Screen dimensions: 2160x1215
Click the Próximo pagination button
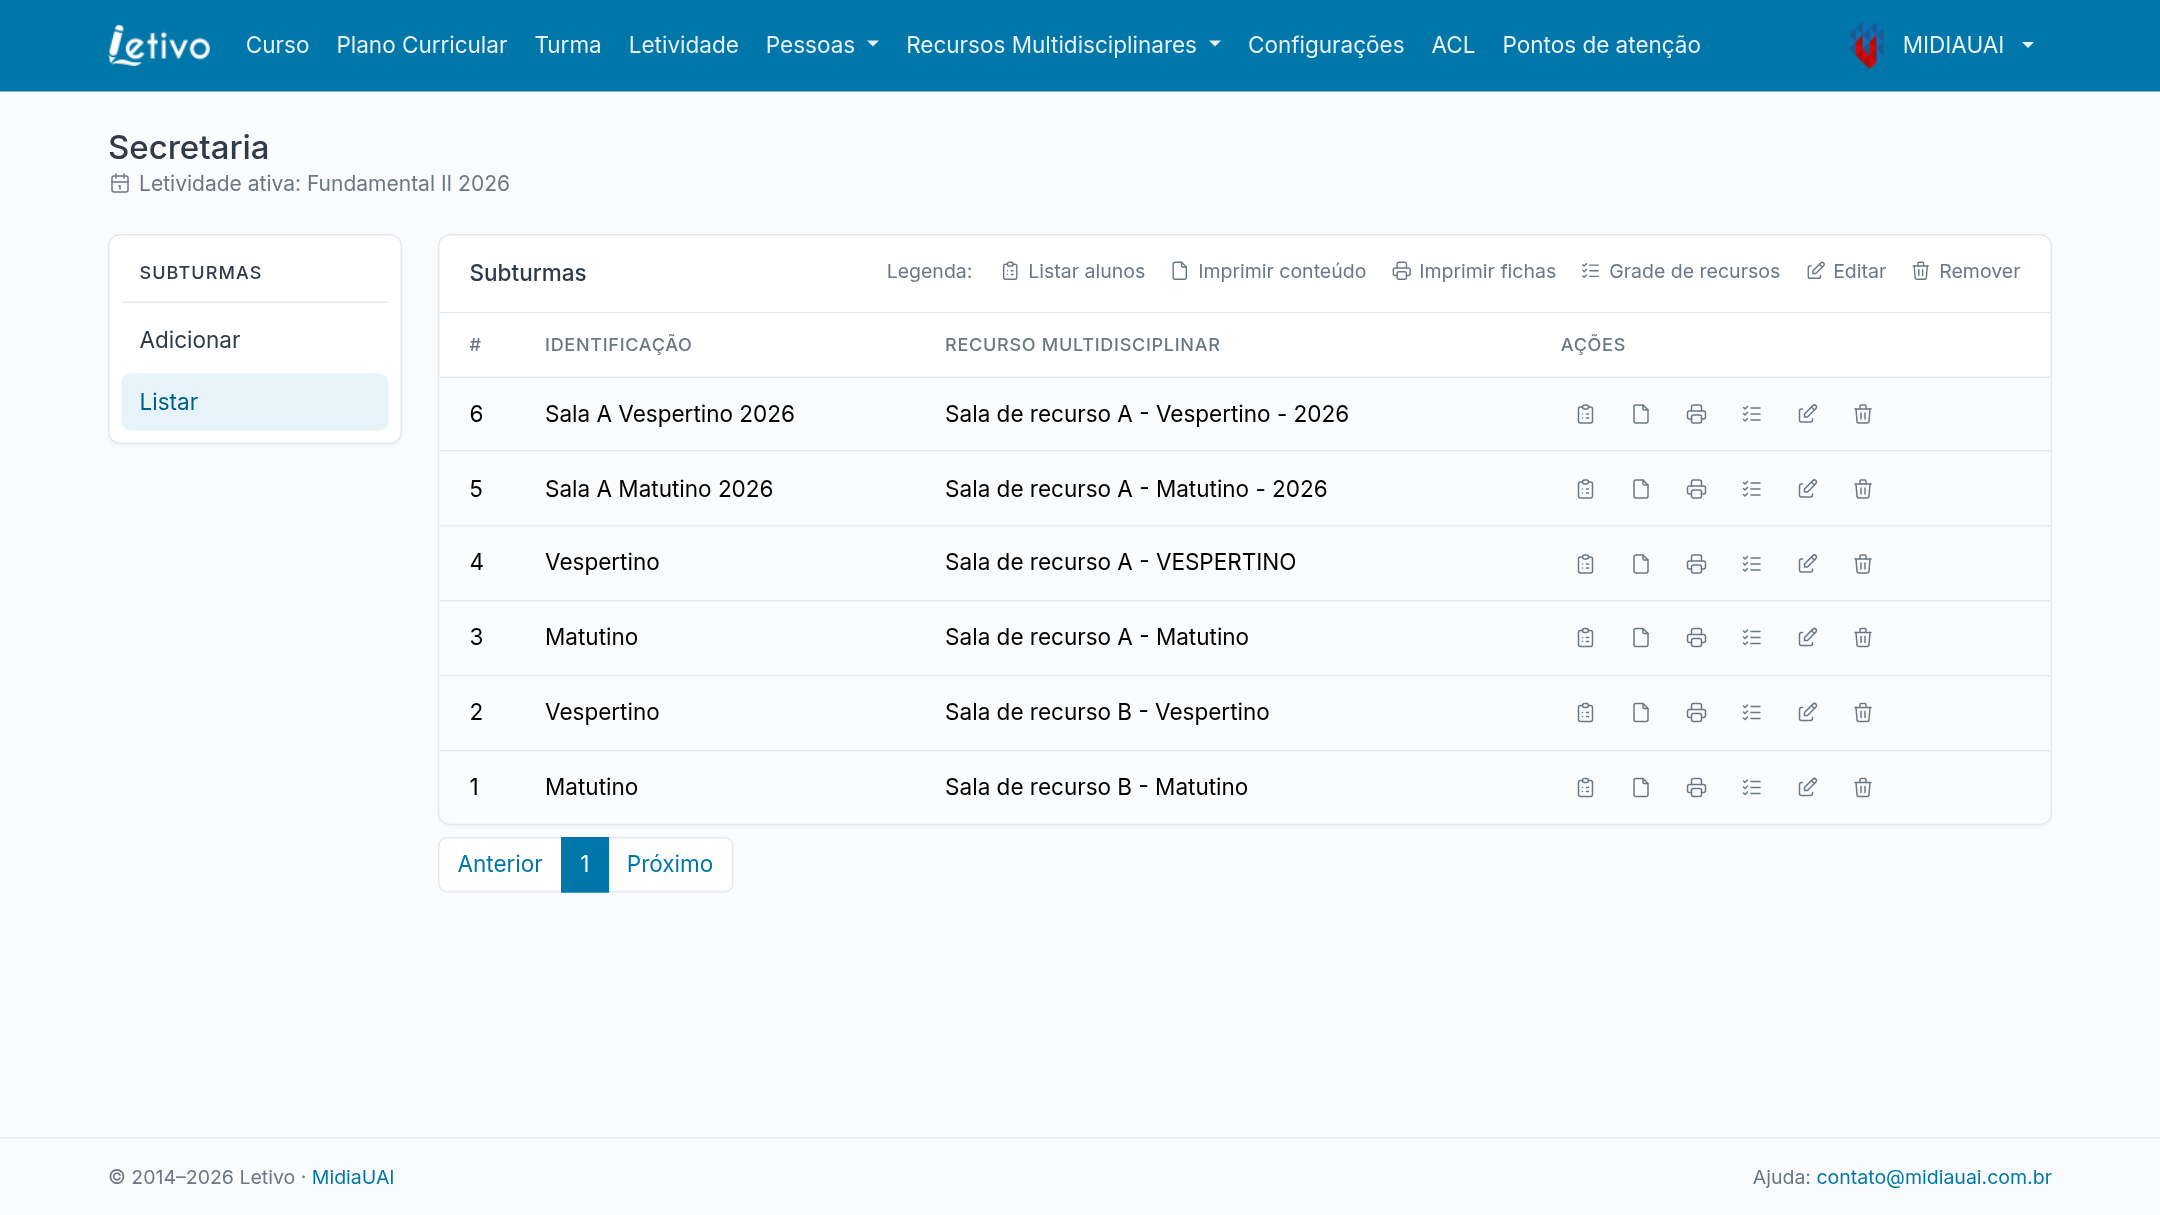tap(670, 864)
